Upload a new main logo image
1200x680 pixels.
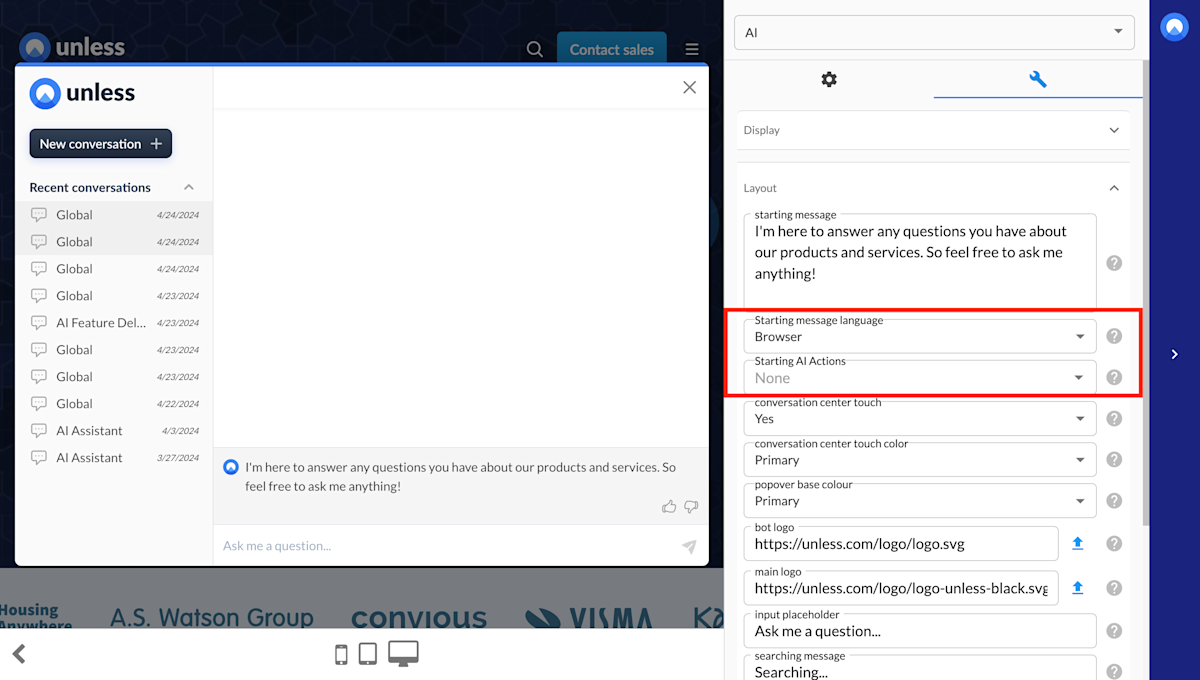[x=1077, y=588]
